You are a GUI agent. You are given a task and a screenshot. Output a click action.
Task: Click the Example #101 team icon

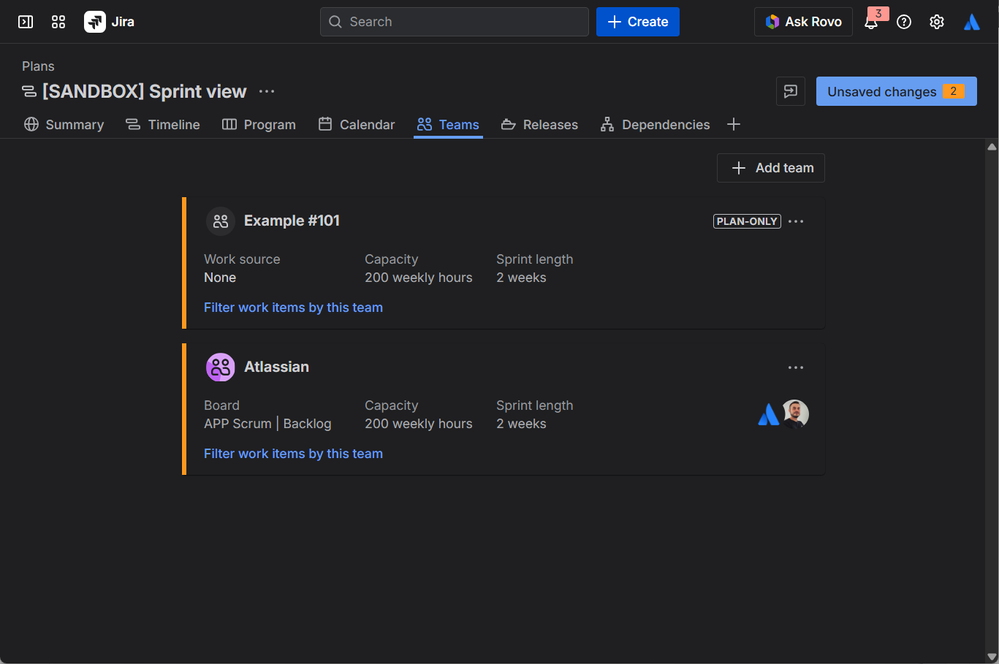(x=220, y=221)
